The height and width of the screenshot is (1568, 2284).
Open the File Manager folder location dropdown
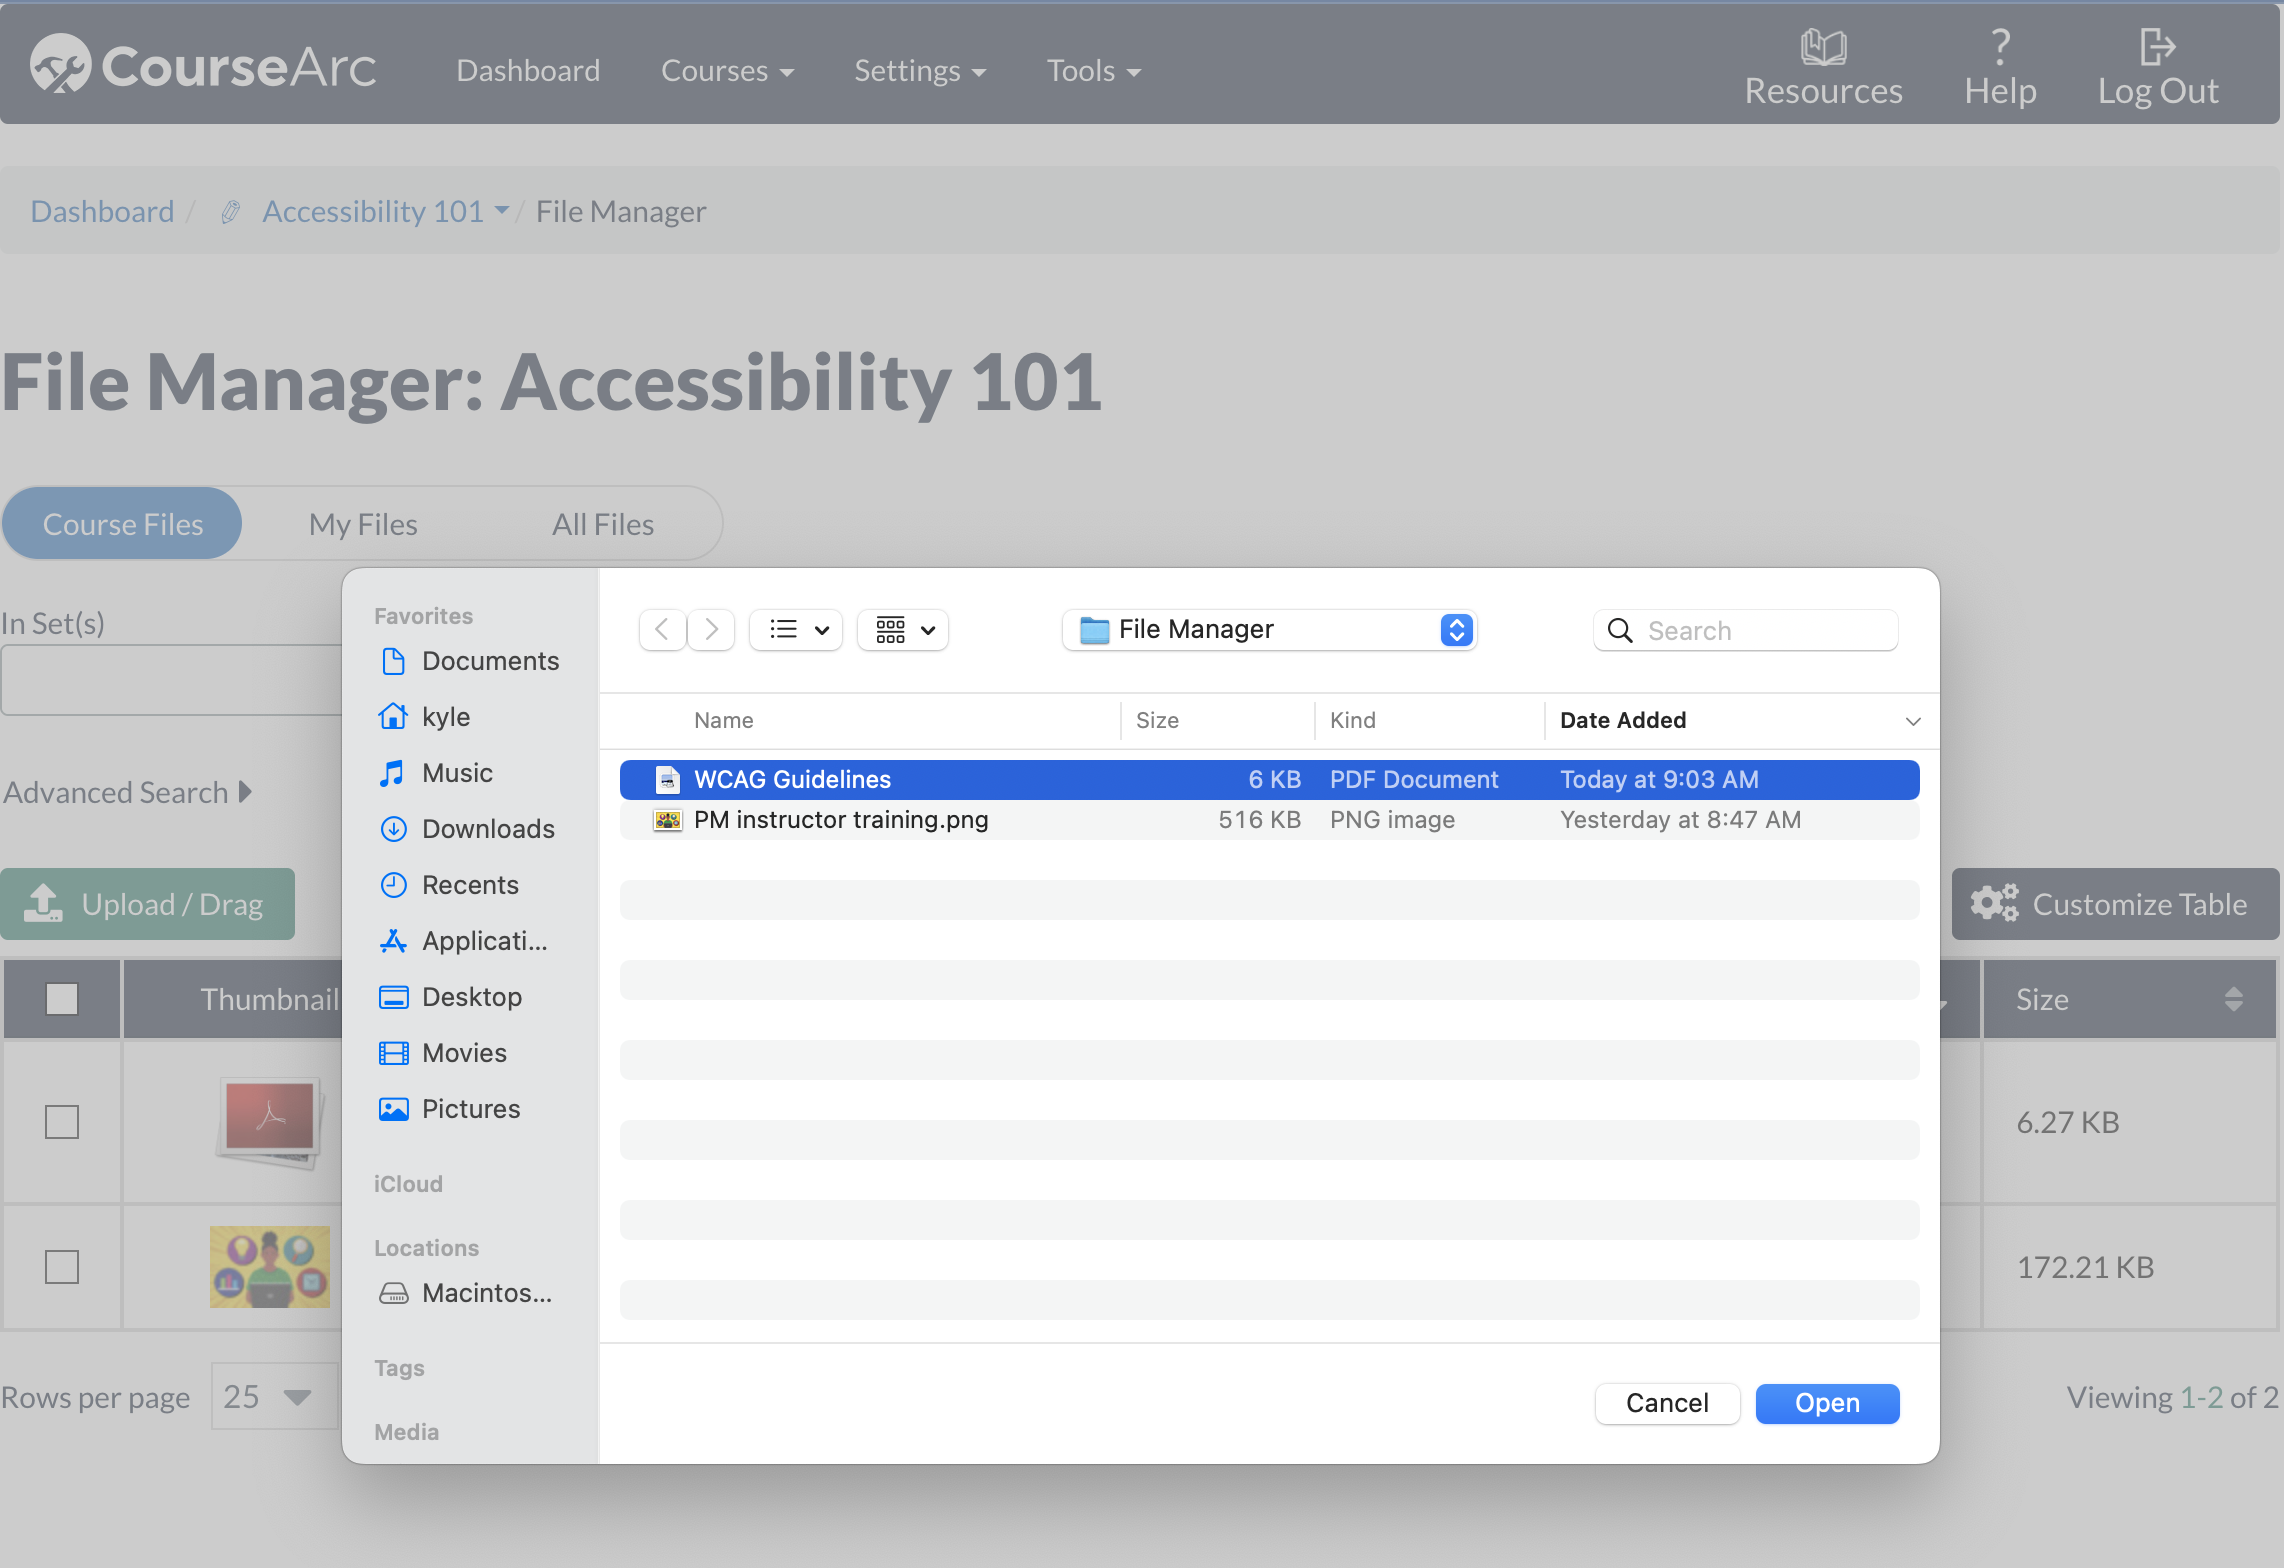(x=1268, y=630)
